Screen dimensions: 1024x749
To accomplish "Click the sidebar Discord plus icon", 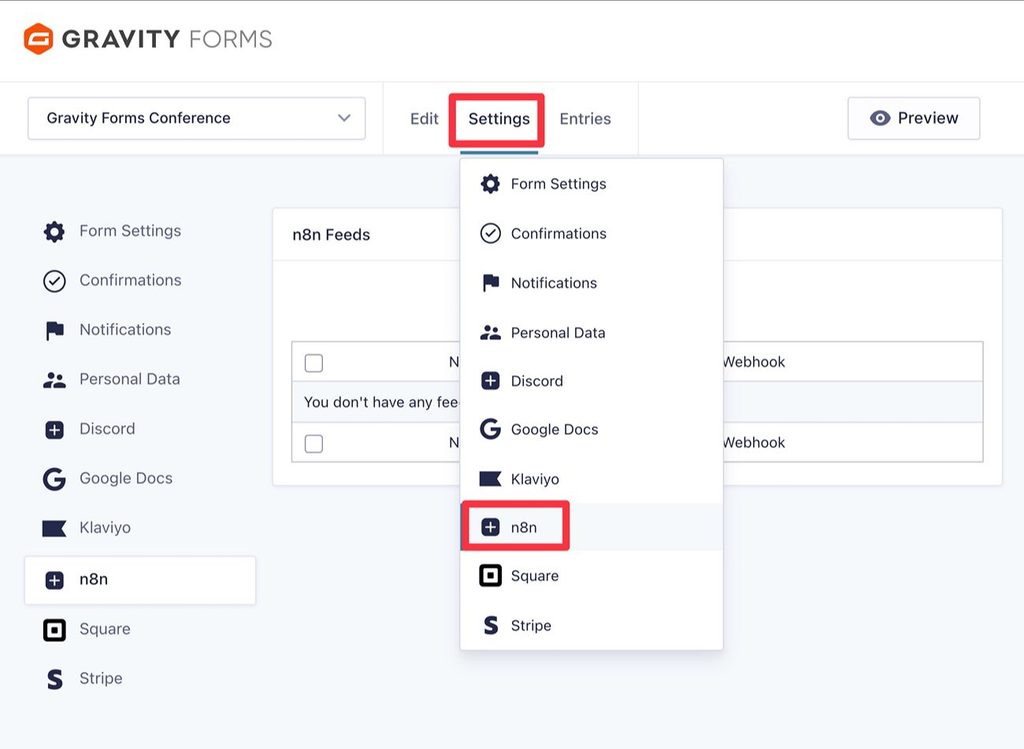I will (x=54, y=430).
